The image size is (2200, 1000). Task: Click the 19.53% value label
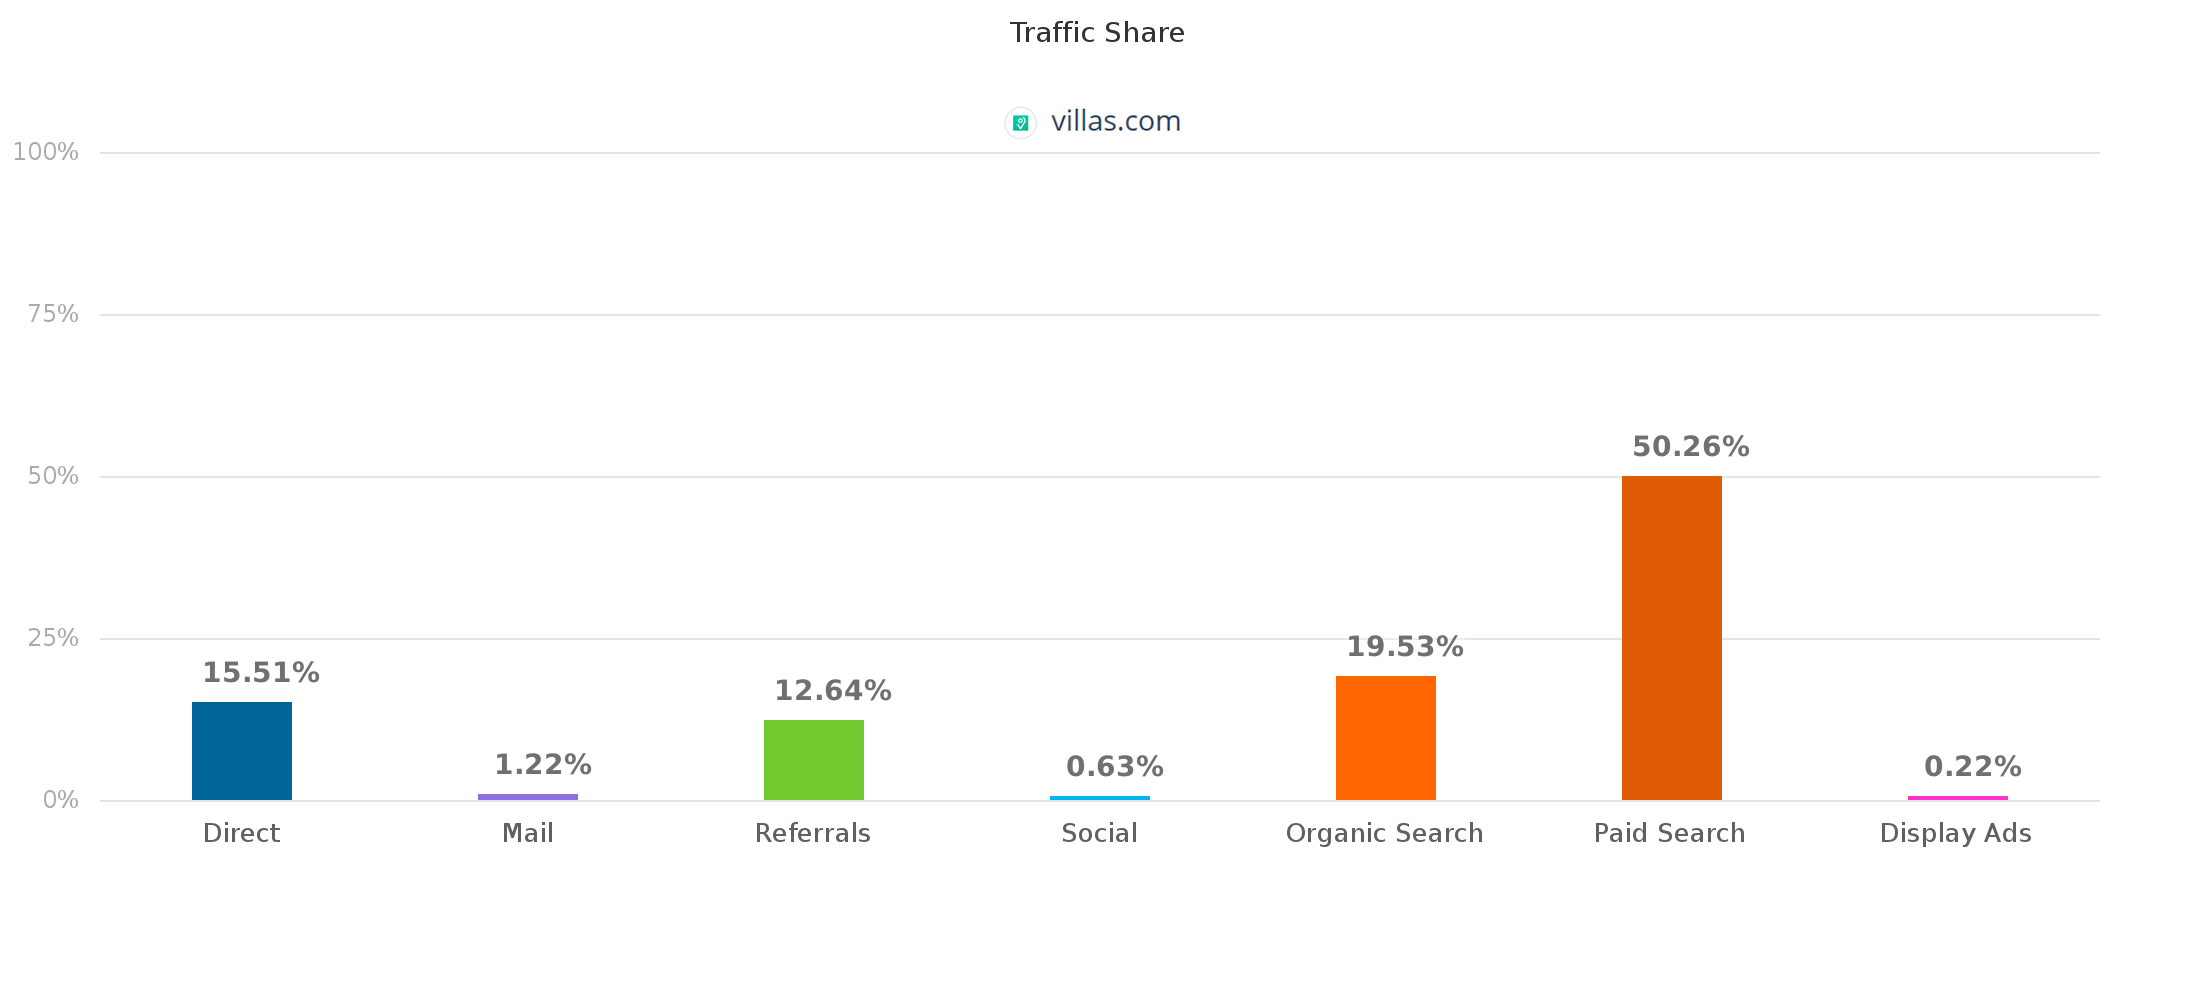(x=1405, y=647)
